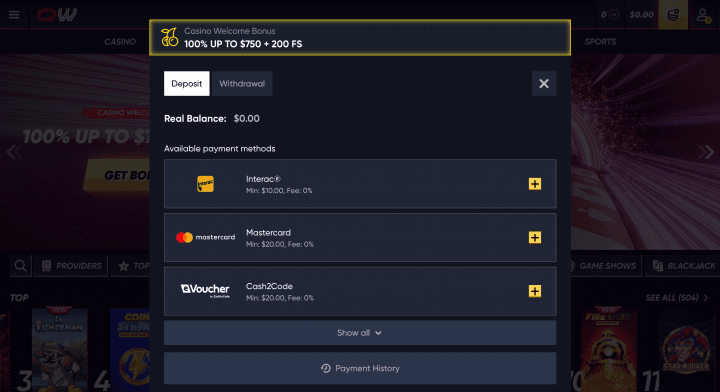
Task: Open the user profile icon
Action: coord(703,15)
